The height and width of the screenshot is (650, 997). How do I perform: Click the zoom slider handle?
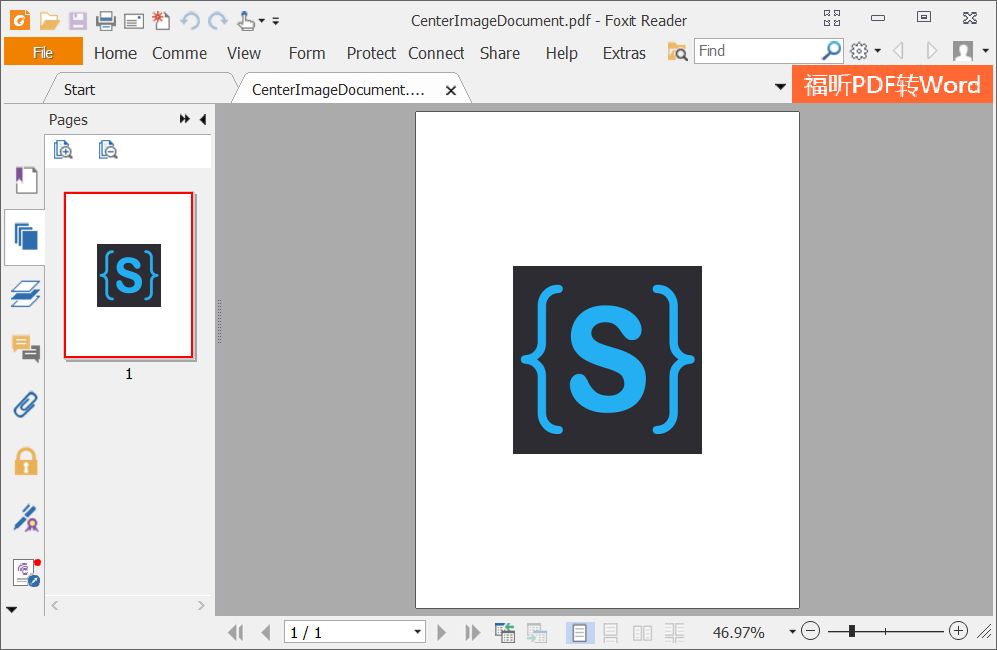click(851, 631)
